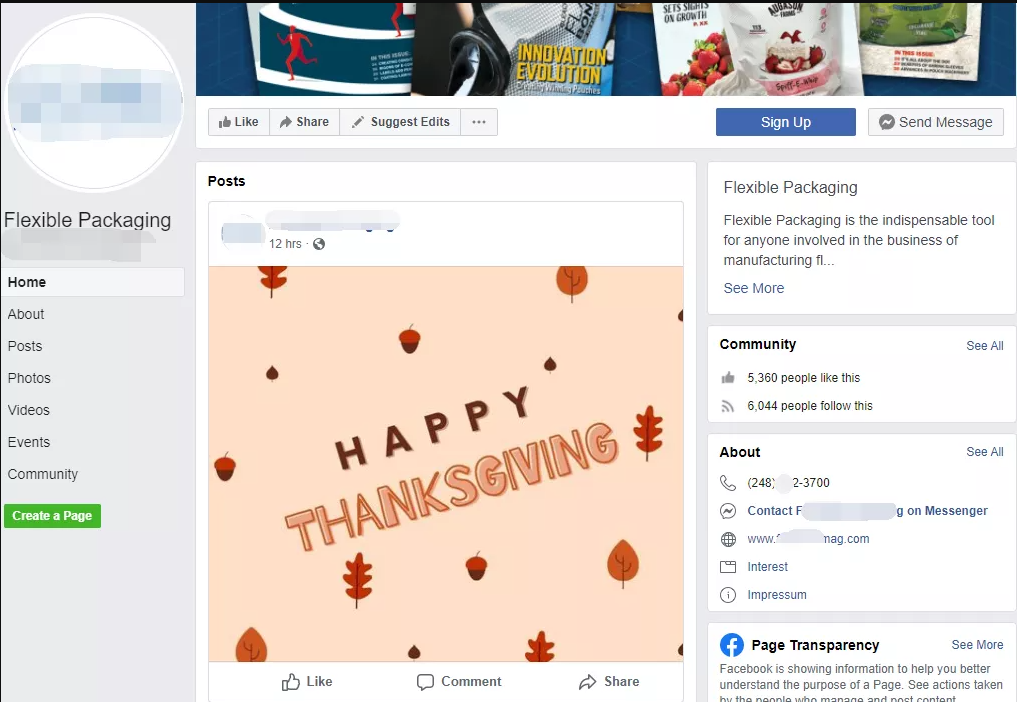Open the three-dots more options menu
This screenshot has height=702, width=1017.
479,122
